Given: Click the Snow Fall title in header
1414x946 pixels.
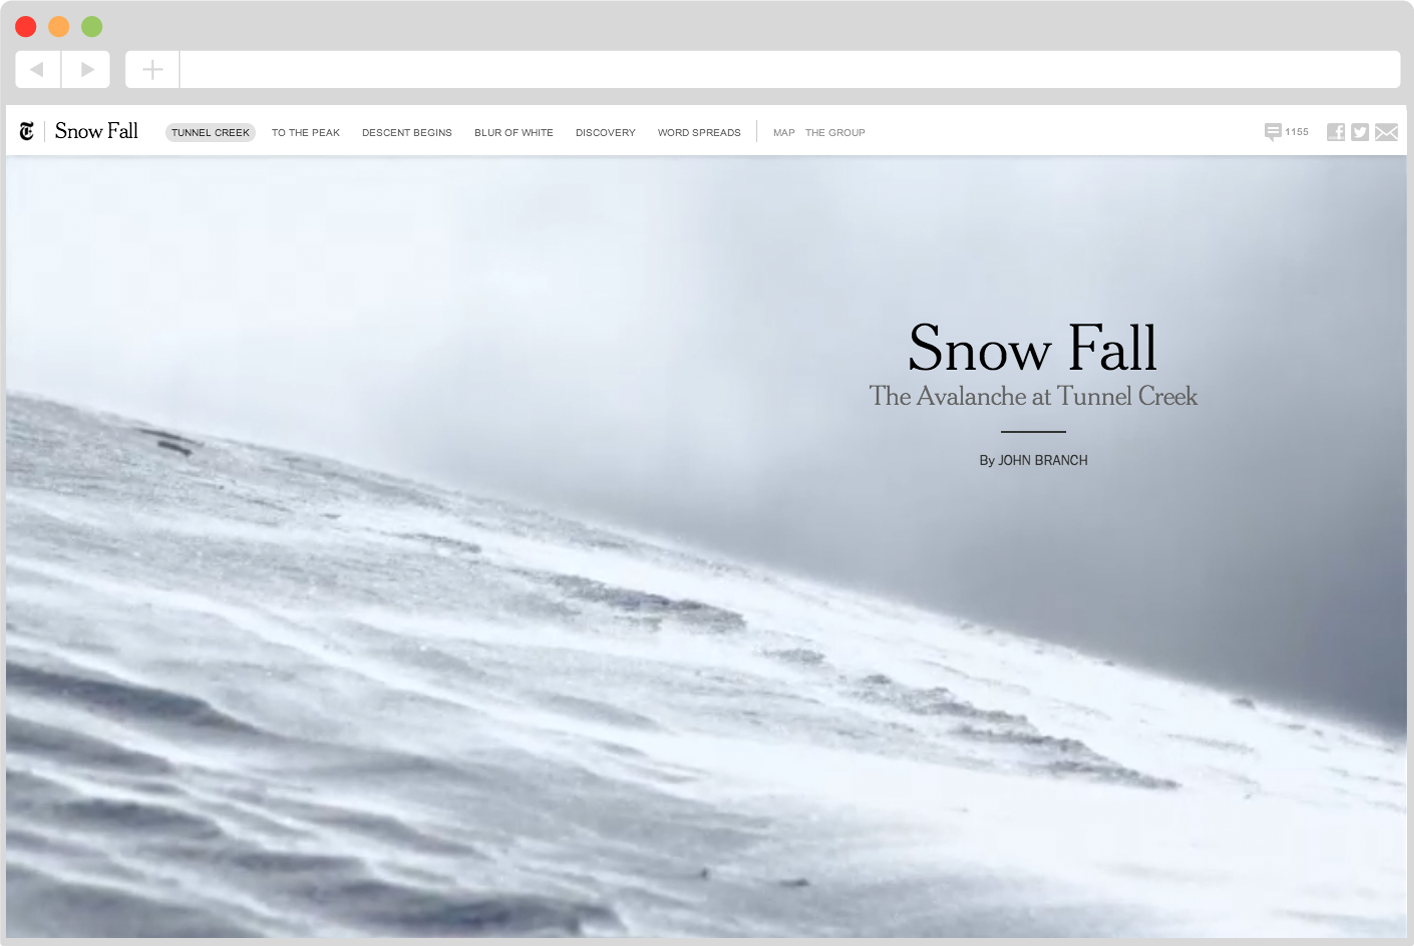Looking at the screenshot, I should pos(97,131).
